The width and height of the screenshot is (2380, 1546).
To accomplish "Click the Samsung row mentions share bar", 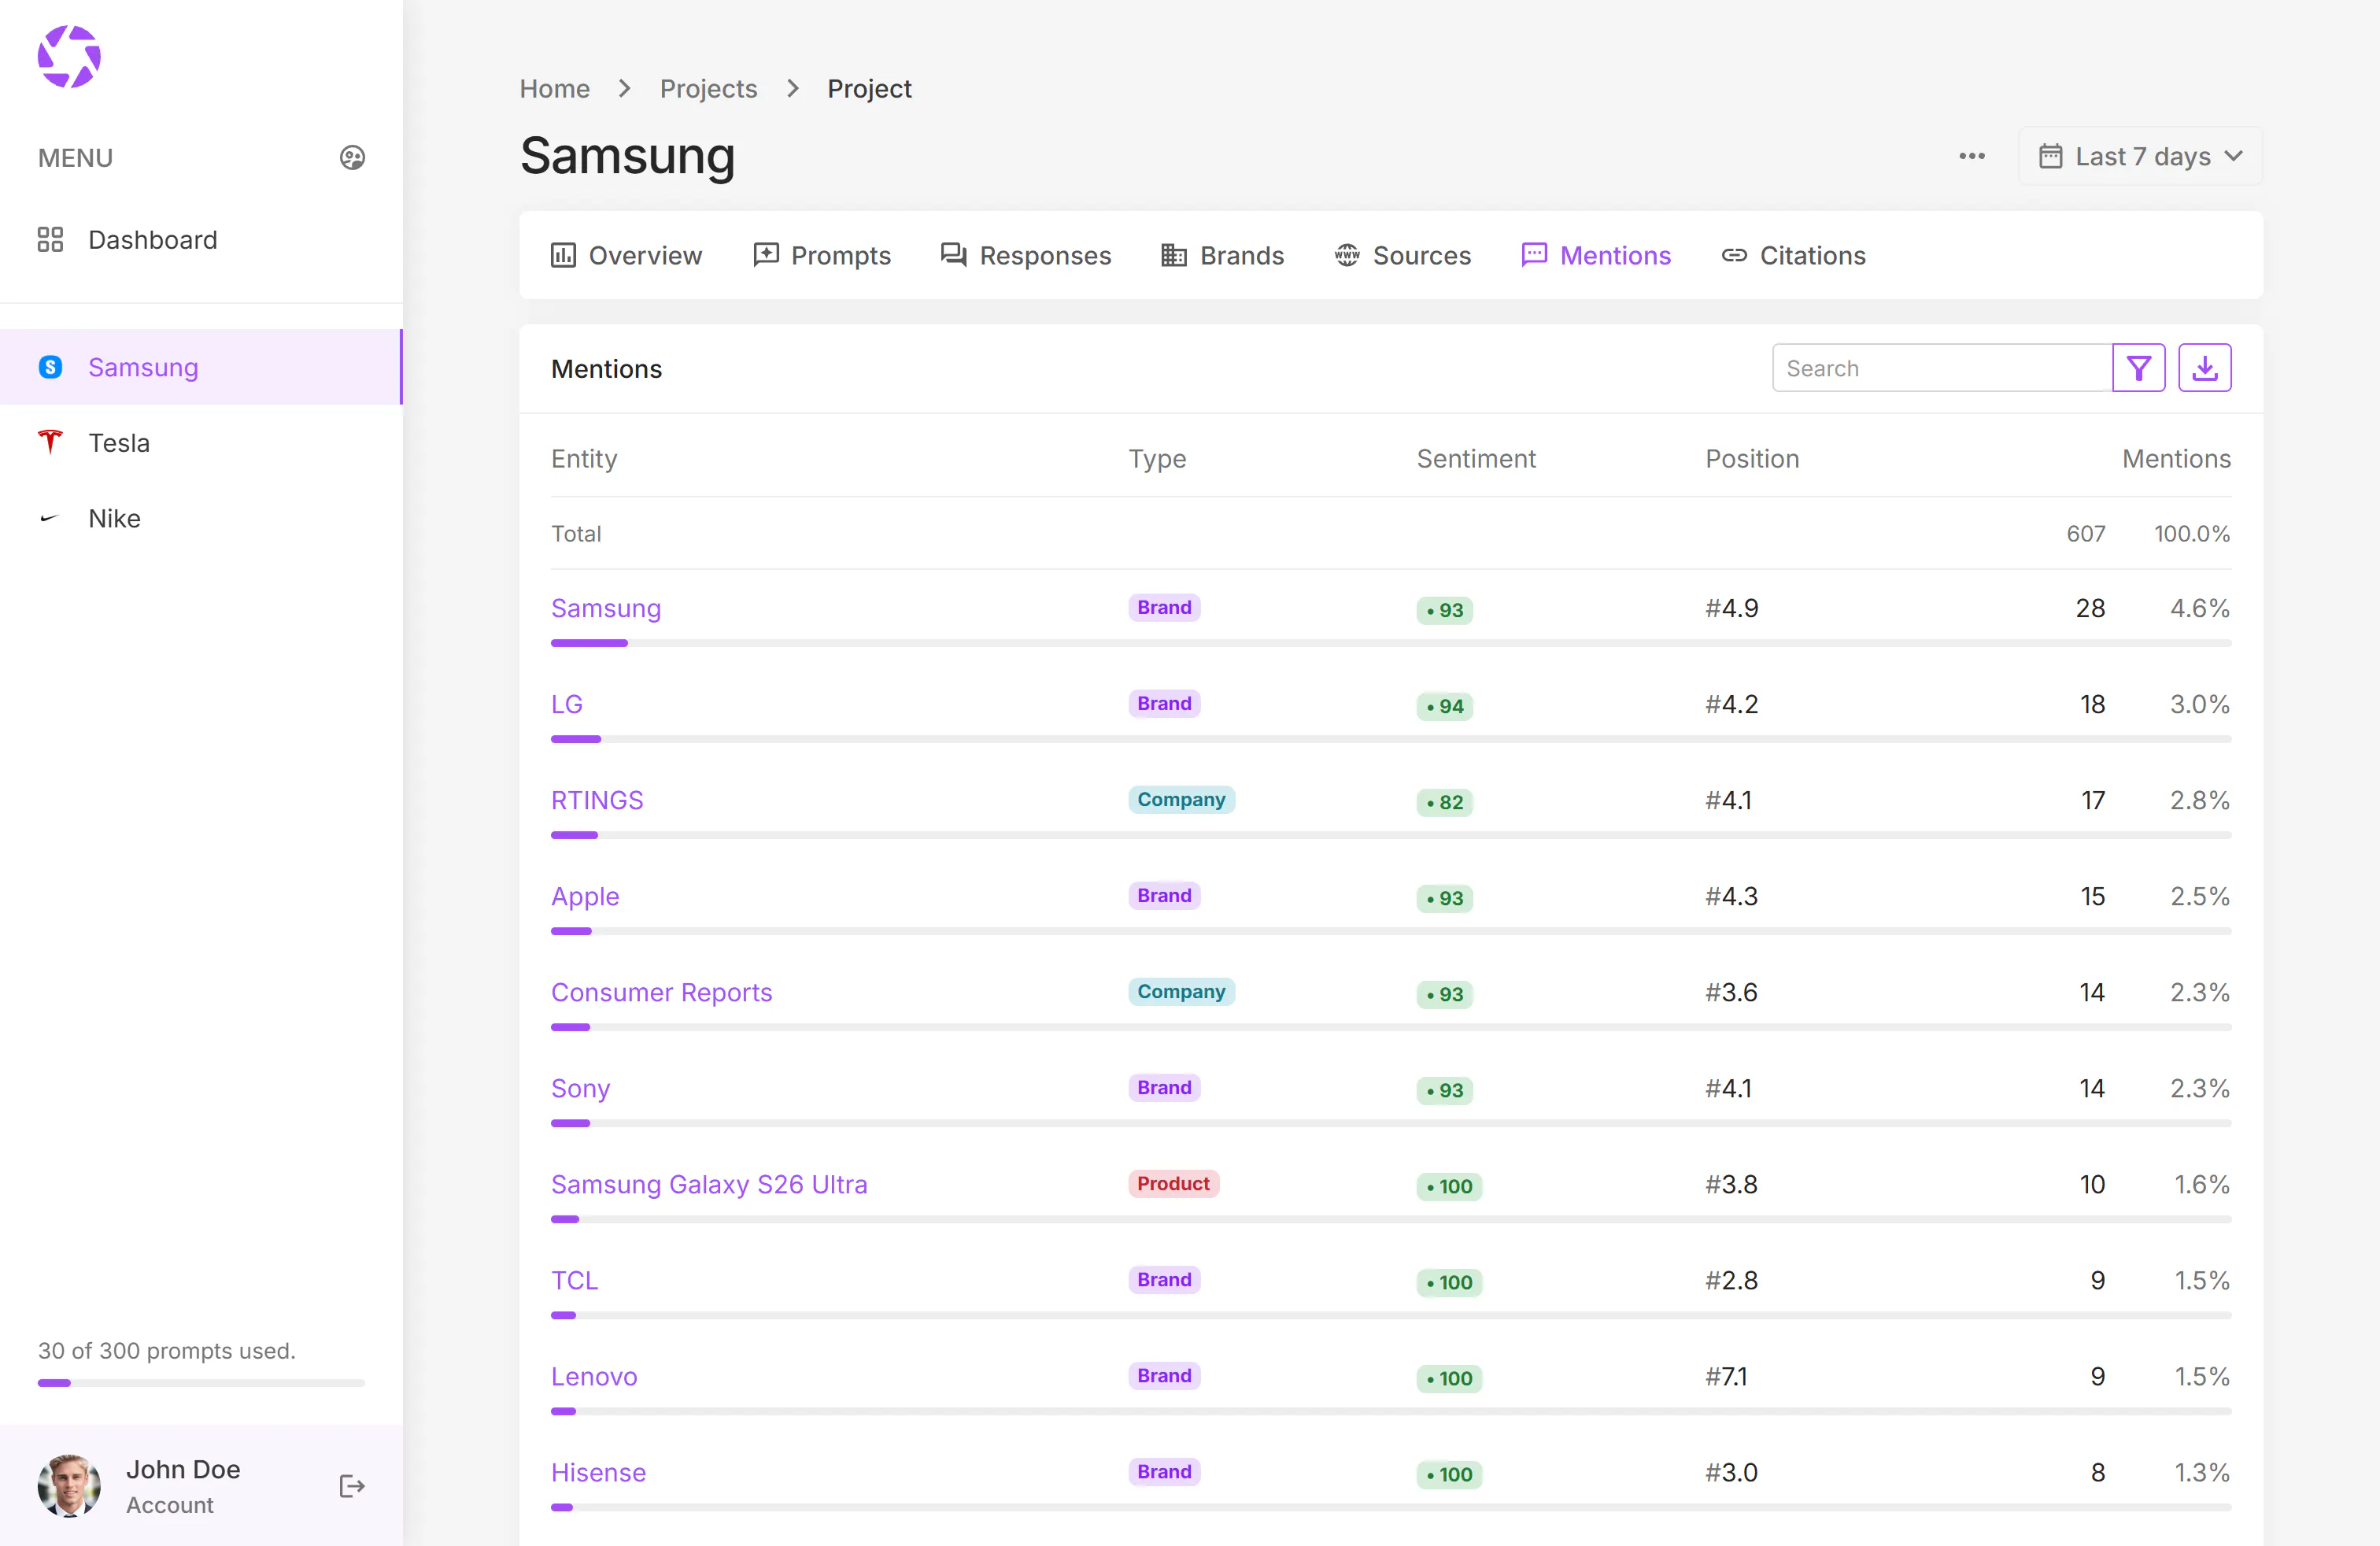I will click(1391, 643).
